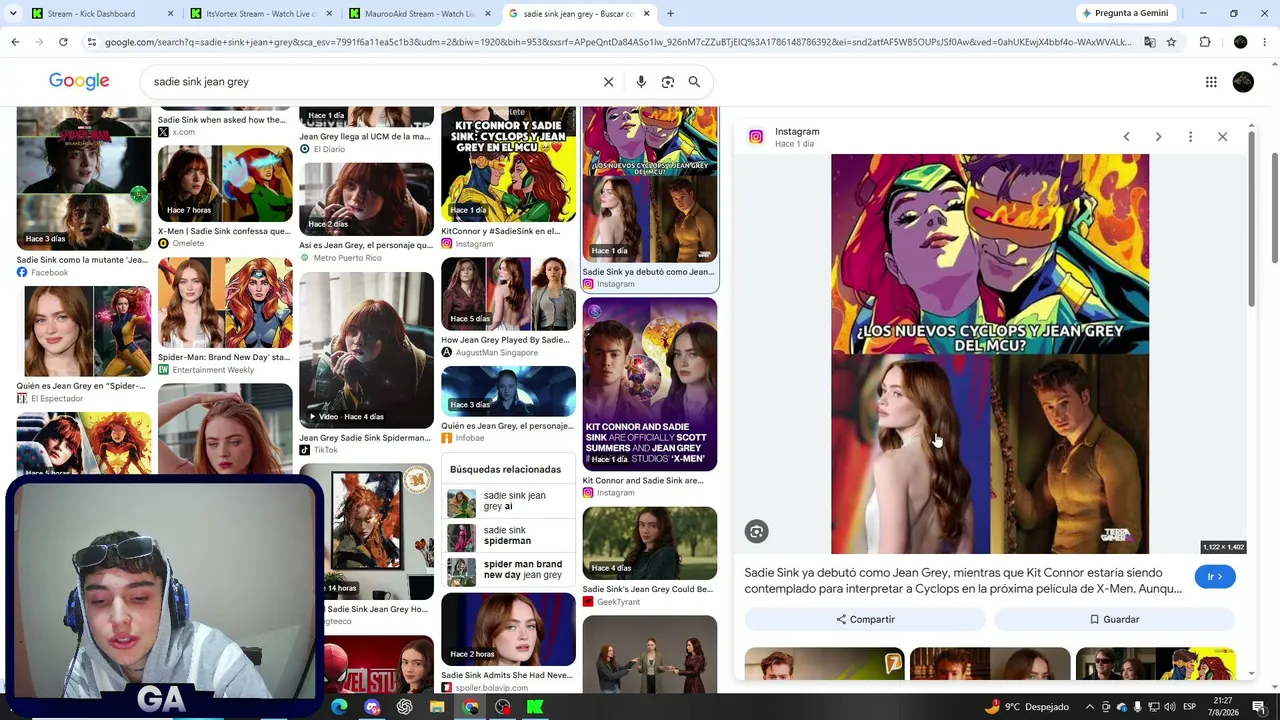Open the taskbar clock showing 21:27
Screen dimensions: 1280x720
click(x=1222, y=707)
